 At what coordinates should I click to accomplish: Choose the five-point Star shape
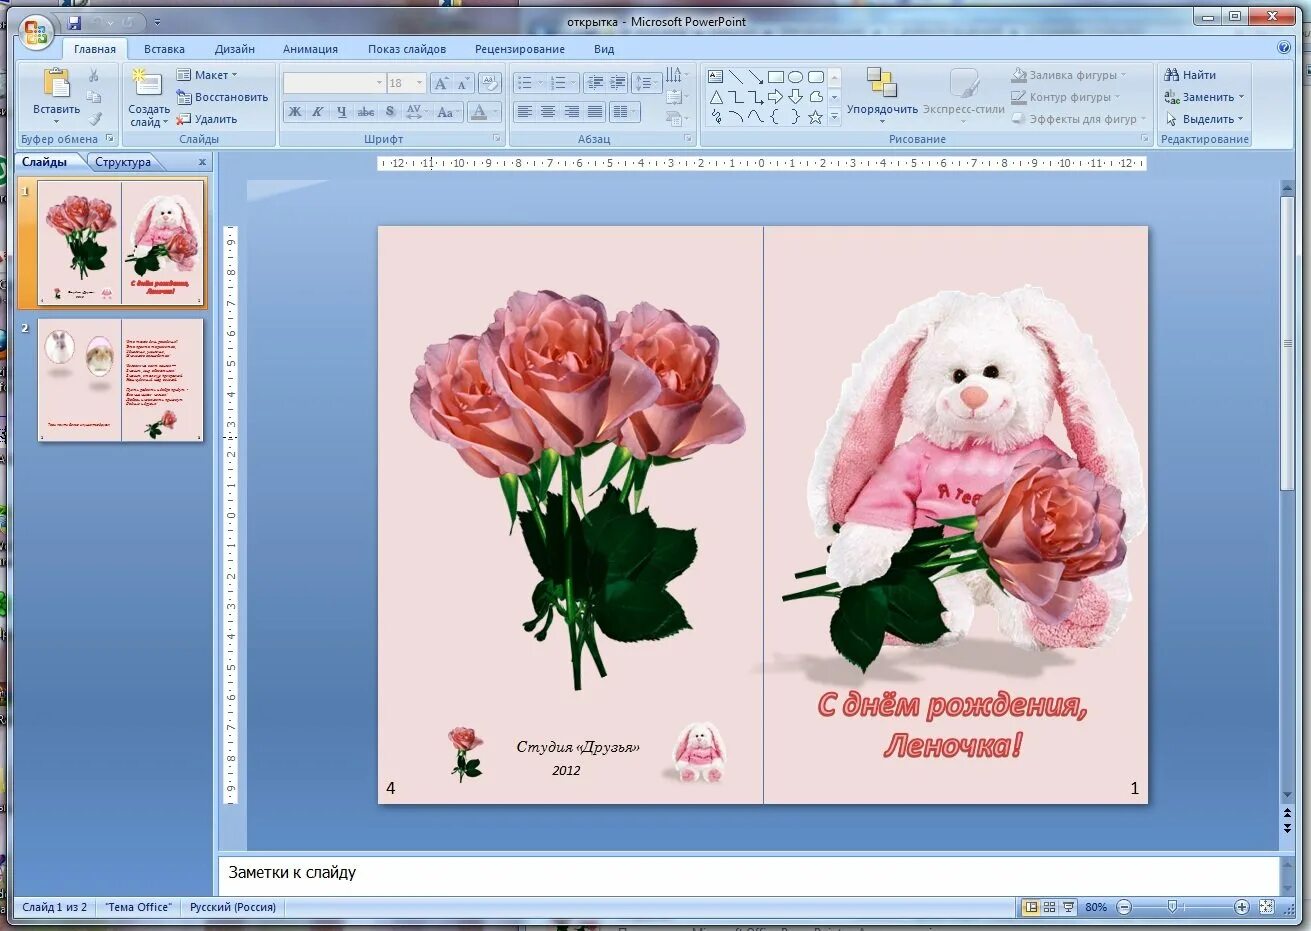click(x=815, y=117)
